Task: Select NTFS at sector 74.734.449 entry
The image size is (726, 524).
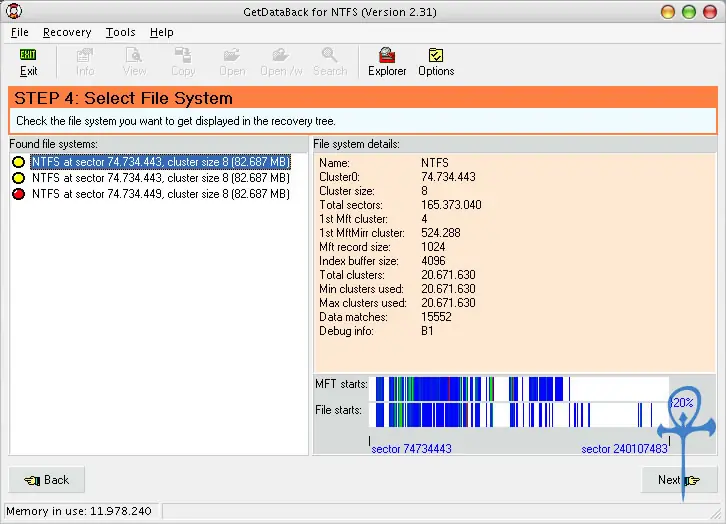Action: pos(161,194)
